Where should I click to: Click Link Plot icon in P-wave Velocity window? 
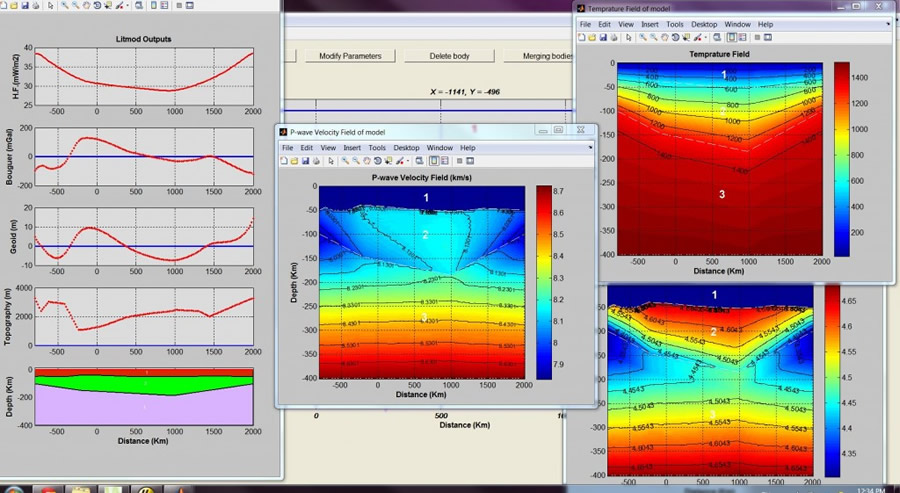(x=419, y=161)
